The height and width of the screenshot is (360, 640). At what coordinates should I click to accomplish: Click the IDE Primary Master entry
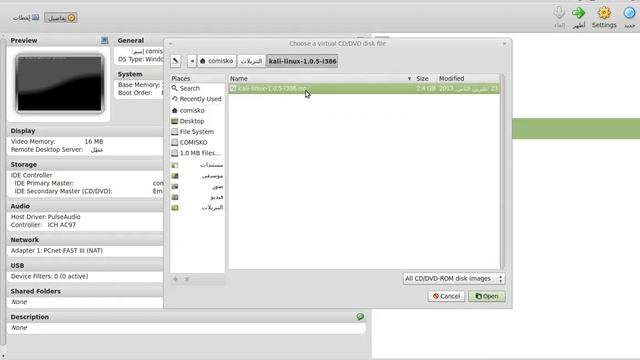coord(44,183)
